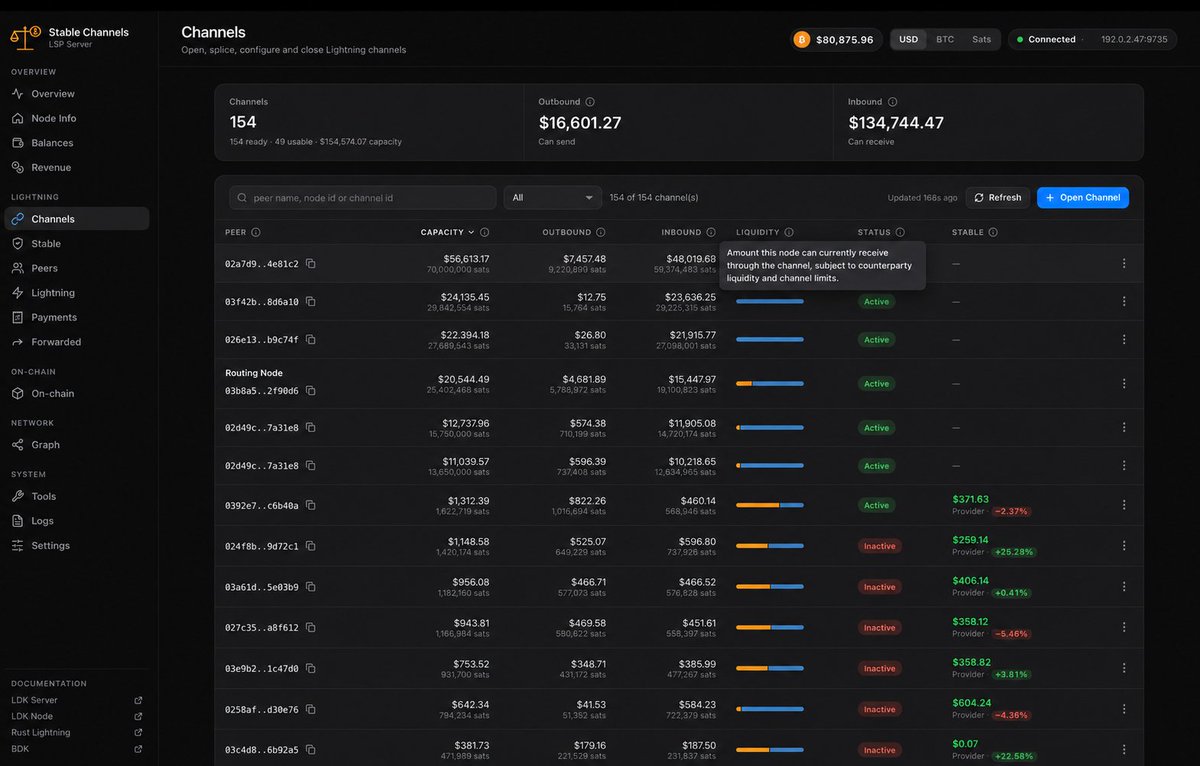Open the LDK Server documentation link

(x=77, y=701)
